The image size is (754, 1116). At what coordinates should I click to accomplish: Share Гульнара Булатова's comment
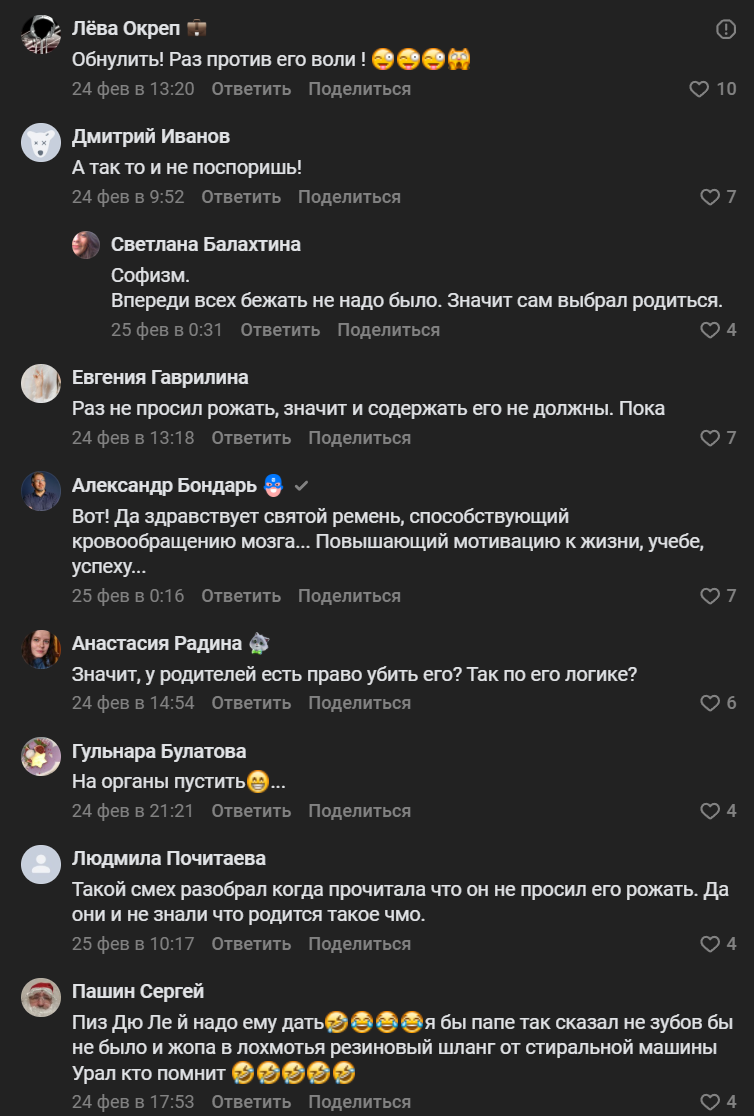click(359, 811)
